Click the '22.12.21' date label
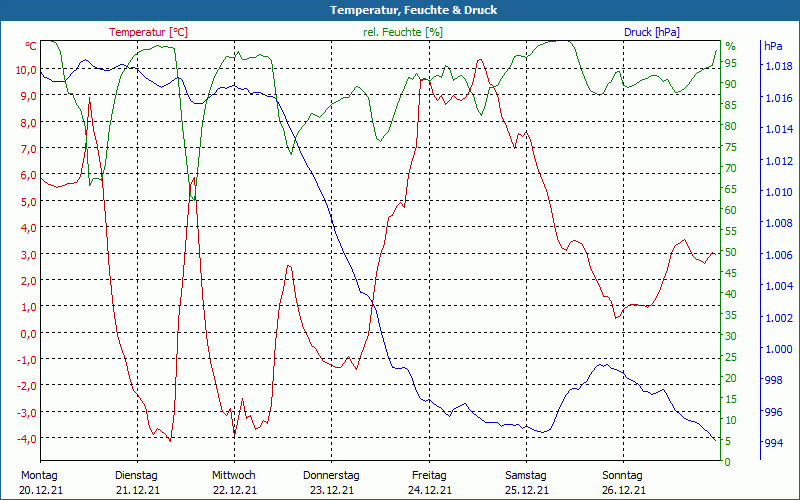 point(235,490)
